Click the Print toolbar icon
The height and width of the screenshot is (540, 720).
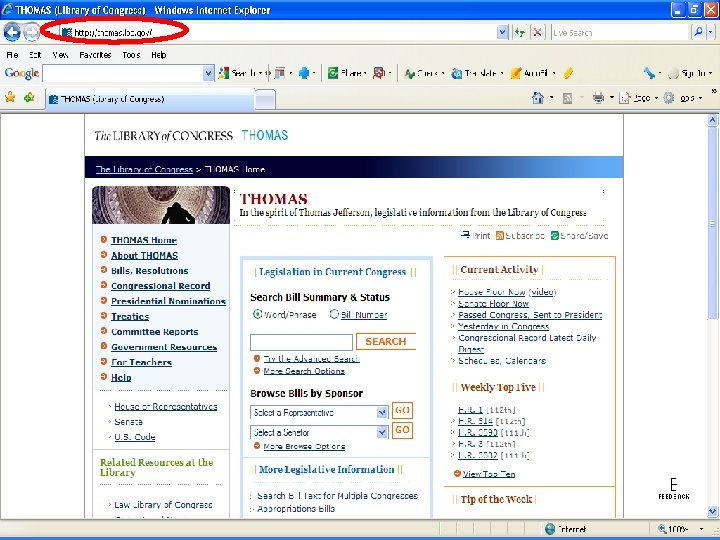coord(598,98)
